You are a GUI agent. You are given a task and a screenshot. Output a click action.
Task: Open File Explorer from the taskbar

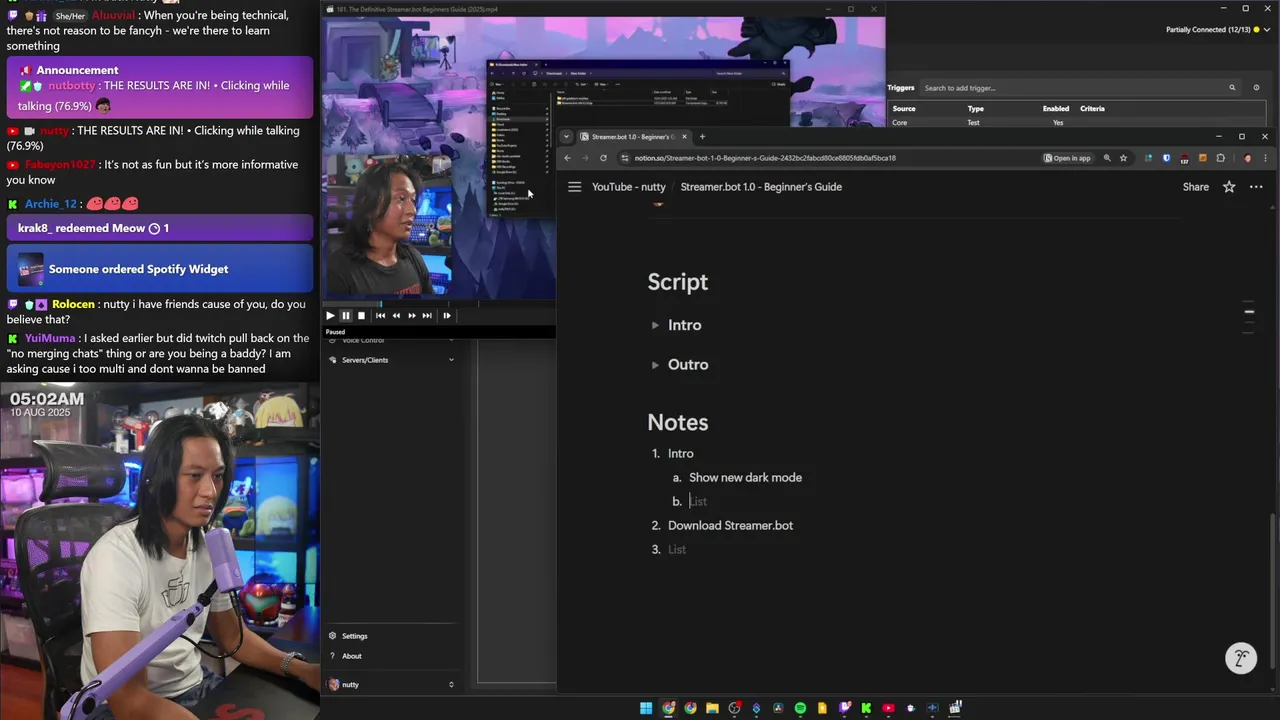[712, 708]
